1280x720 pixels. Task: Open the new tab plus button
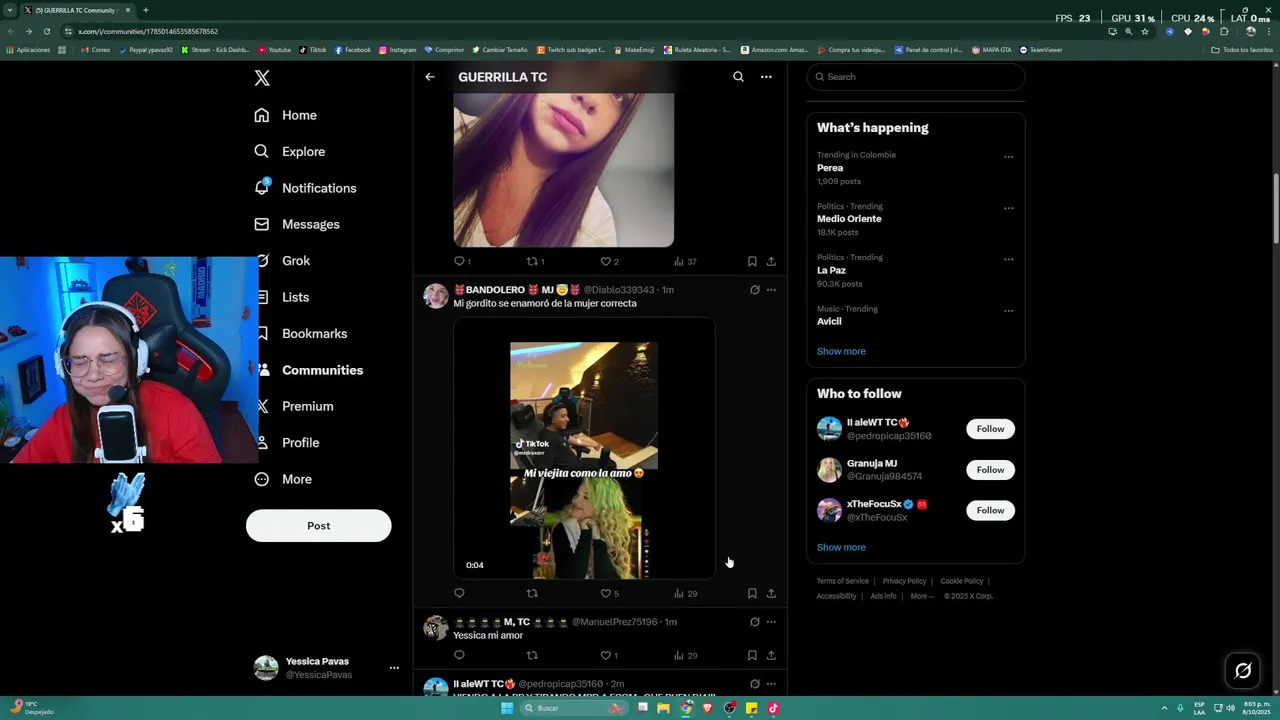click(146, 10)
